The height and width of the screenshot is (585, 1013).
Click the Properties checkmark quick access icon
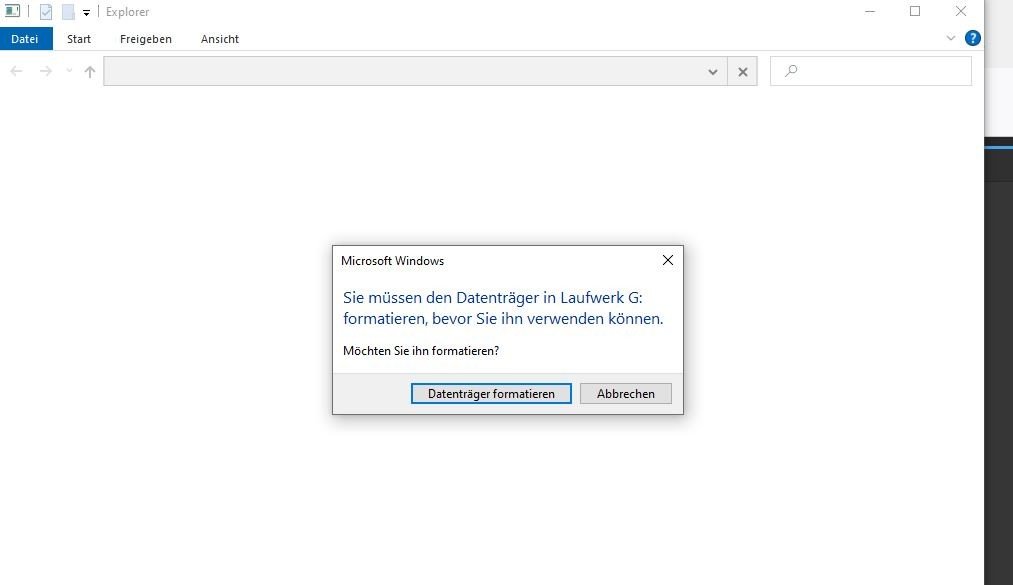[x=46, y=12]
